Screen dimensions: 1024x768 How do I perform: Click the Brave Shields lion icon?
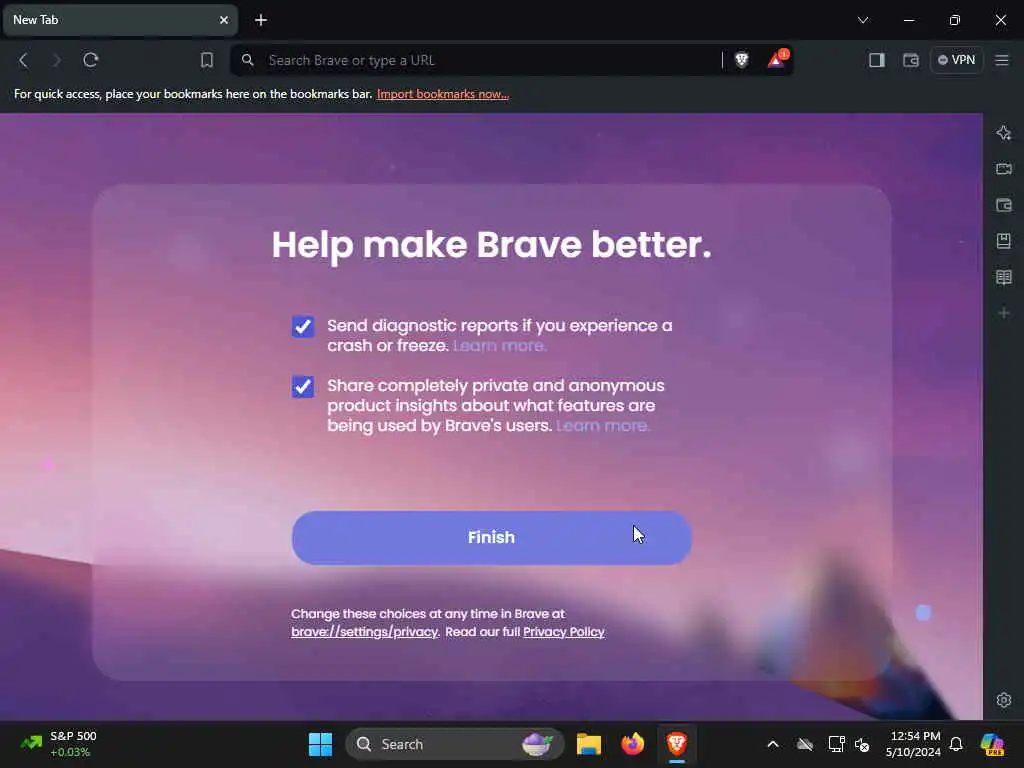(x=741, y=60)
